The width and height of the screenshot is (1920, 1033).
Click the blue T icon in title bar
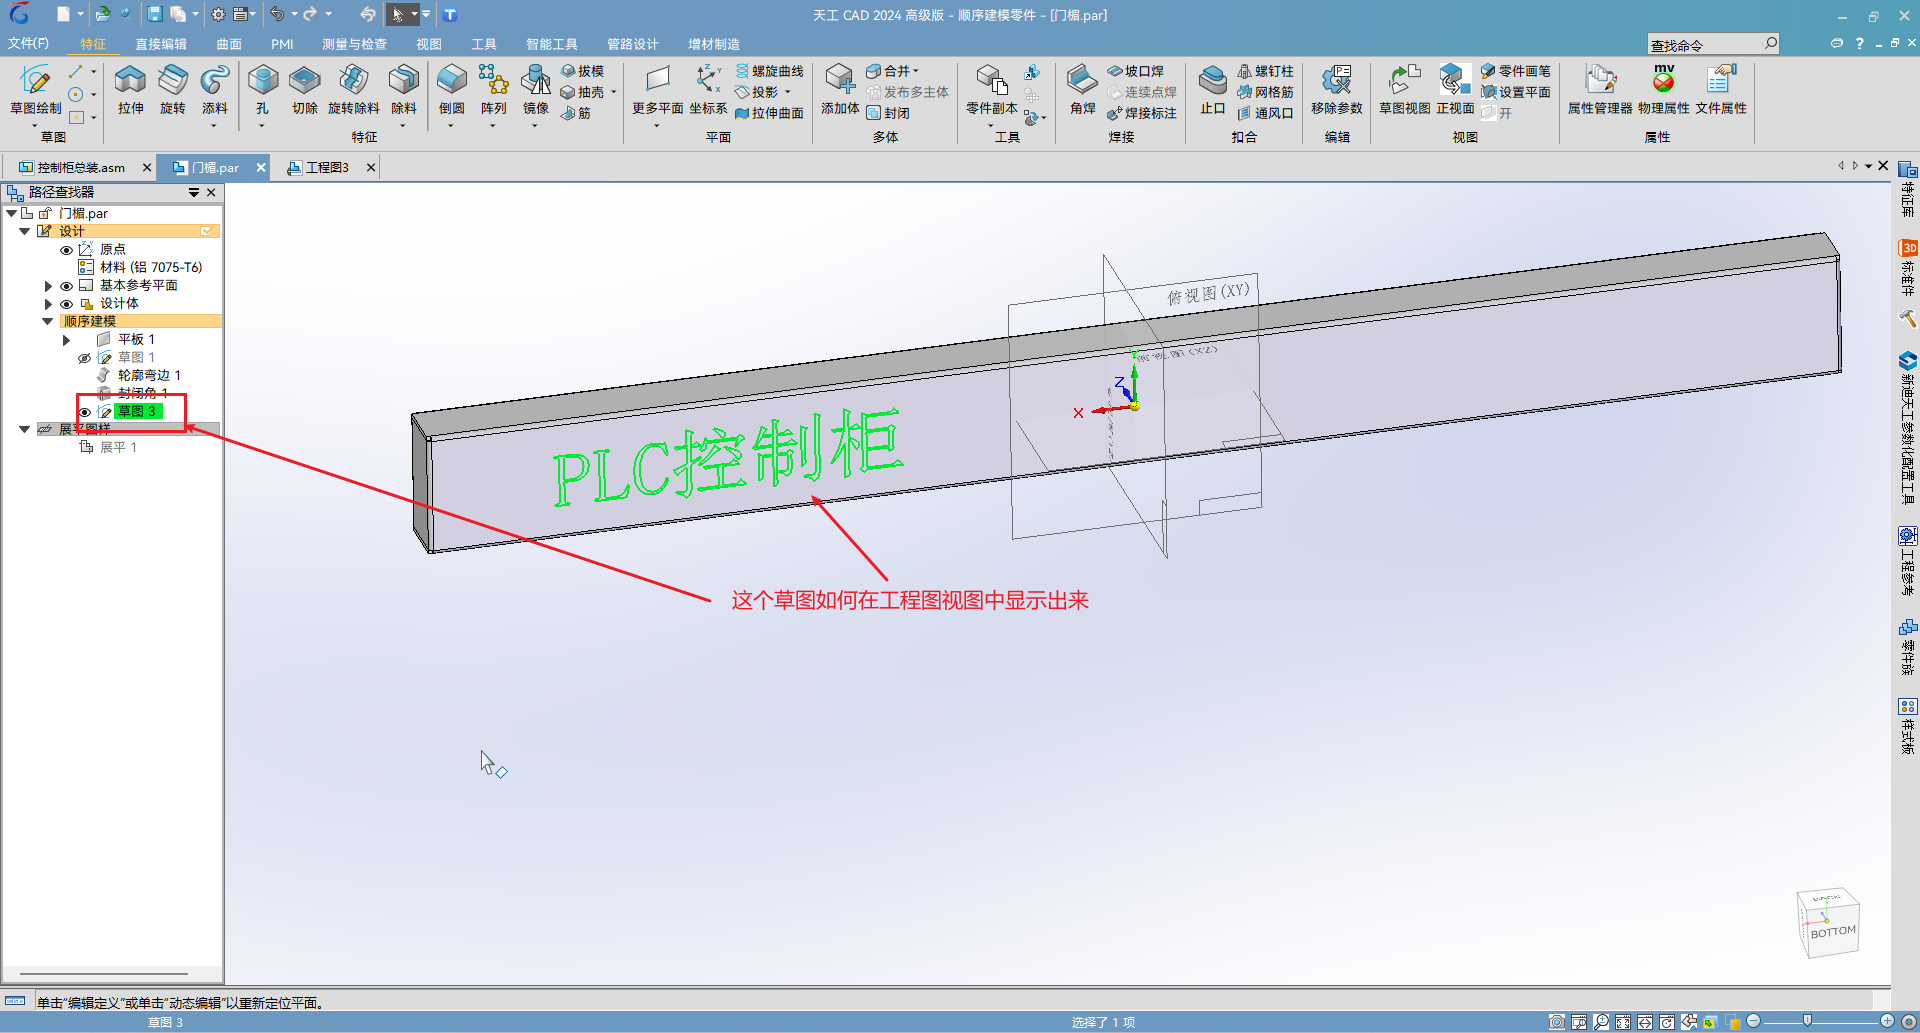pos(450,14)
